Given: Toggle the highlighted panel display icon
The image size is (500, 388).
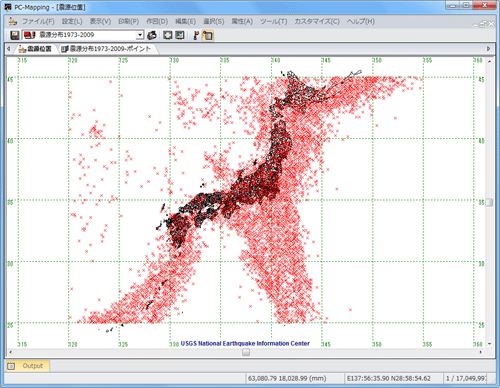Looking at the screenshot, I should 208,35.
